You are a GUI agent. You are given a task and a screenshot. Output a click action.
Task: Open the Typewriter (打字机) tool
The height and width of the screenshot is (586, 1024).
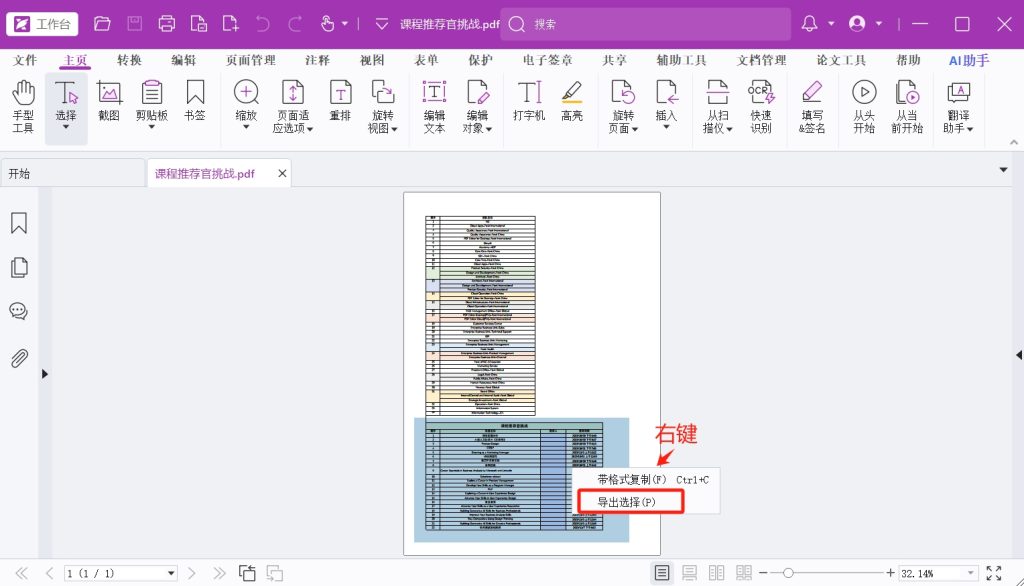point(528,107)
